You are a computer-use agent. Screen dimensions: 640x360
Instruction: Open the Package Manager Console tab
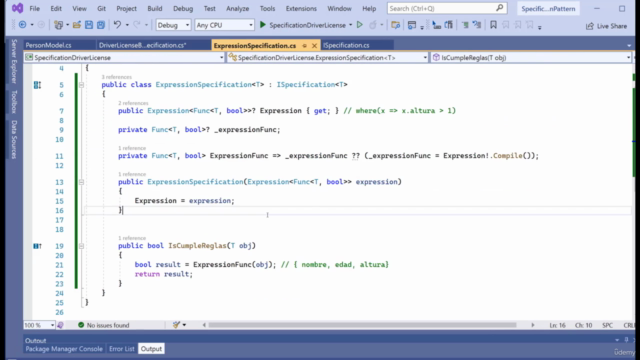(x=64, y=349)
